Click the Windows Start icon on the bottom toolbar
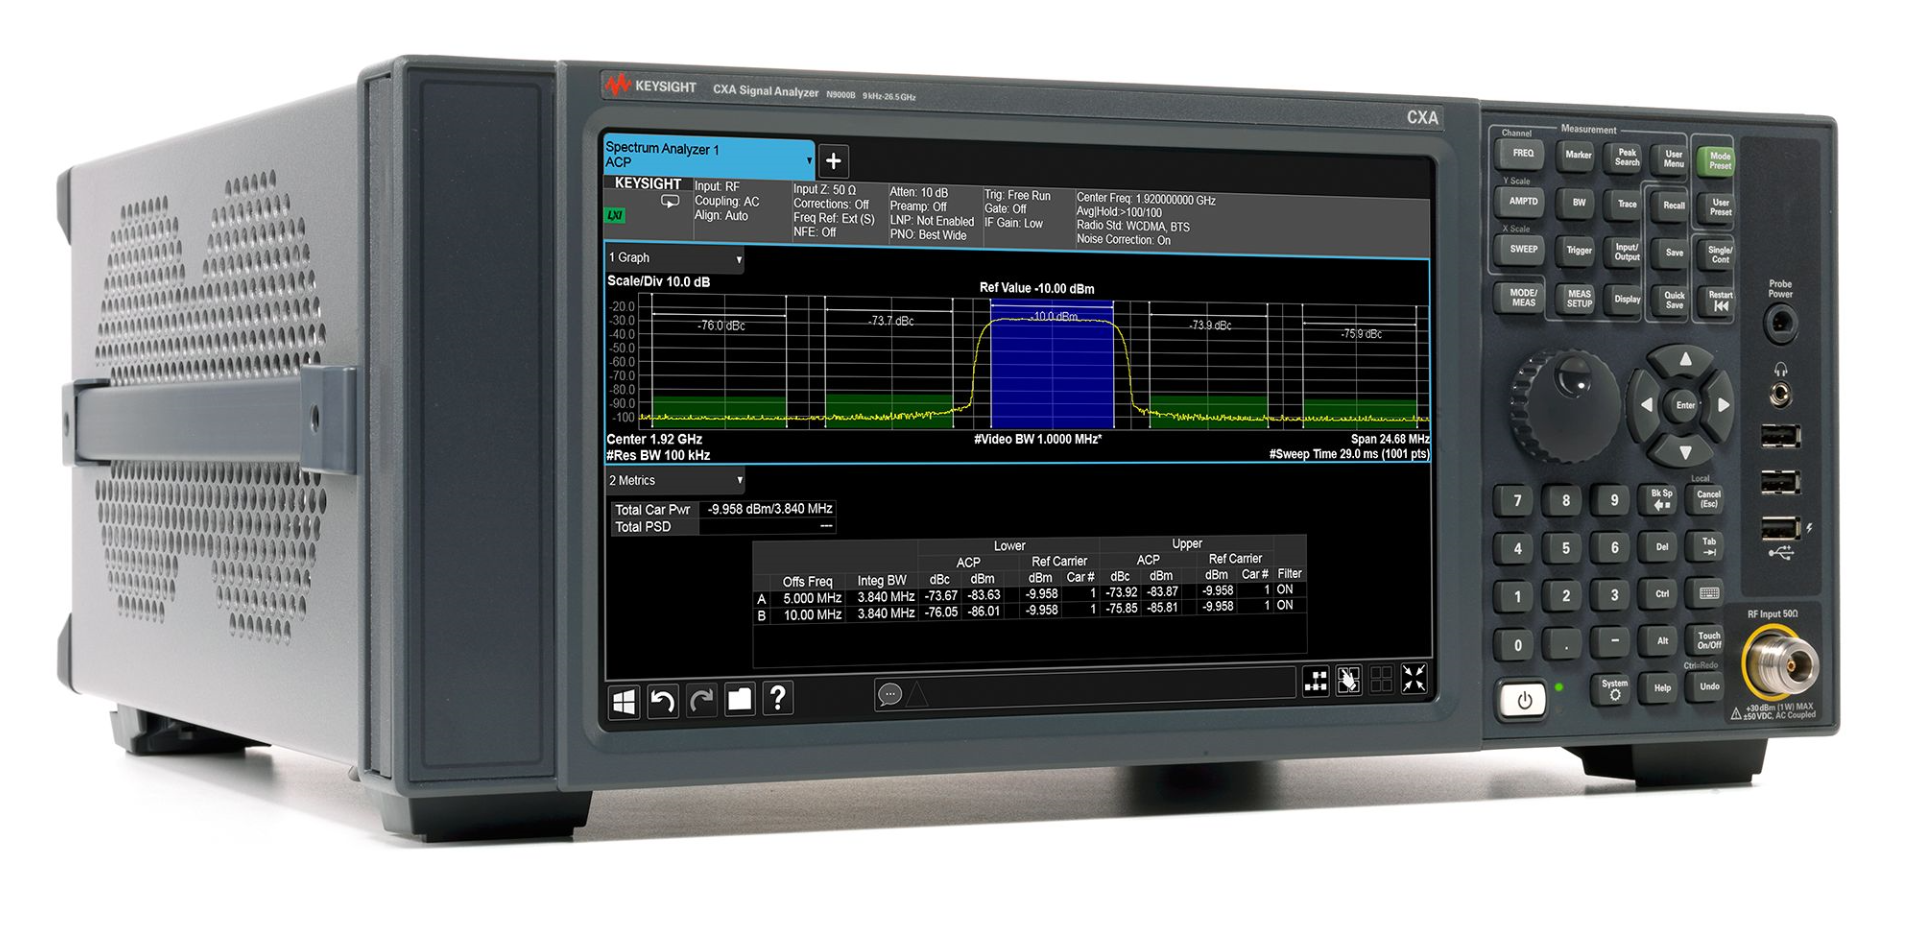The width and height of the screenshot is (1907, 930). click(x=625, y=701)
